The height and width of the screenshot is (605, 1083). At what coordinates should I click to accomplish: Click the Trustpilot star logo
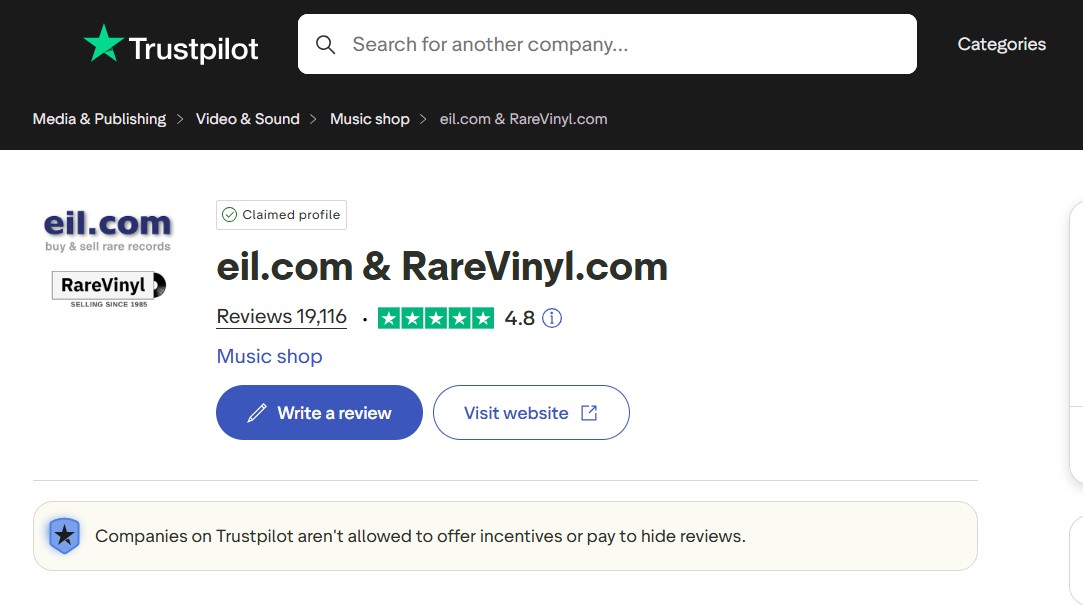[103, 45]
